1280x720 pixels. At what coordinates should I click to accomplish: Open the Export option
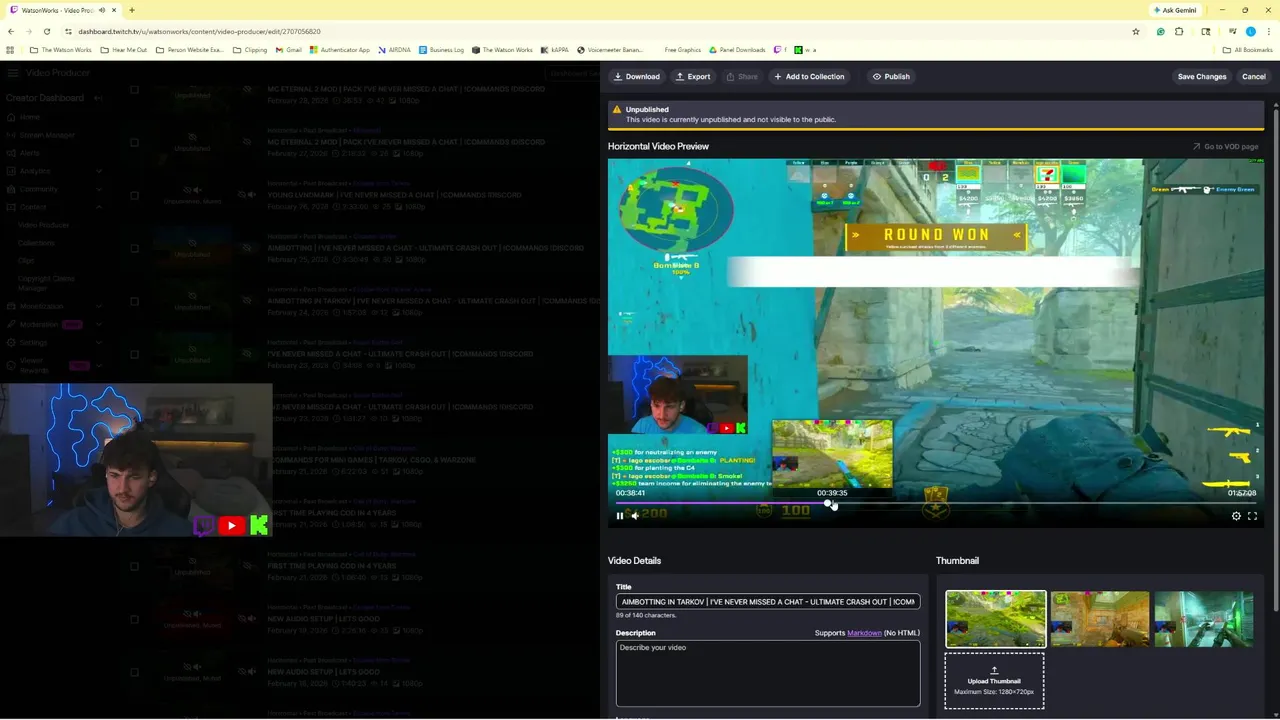(692, 76)
